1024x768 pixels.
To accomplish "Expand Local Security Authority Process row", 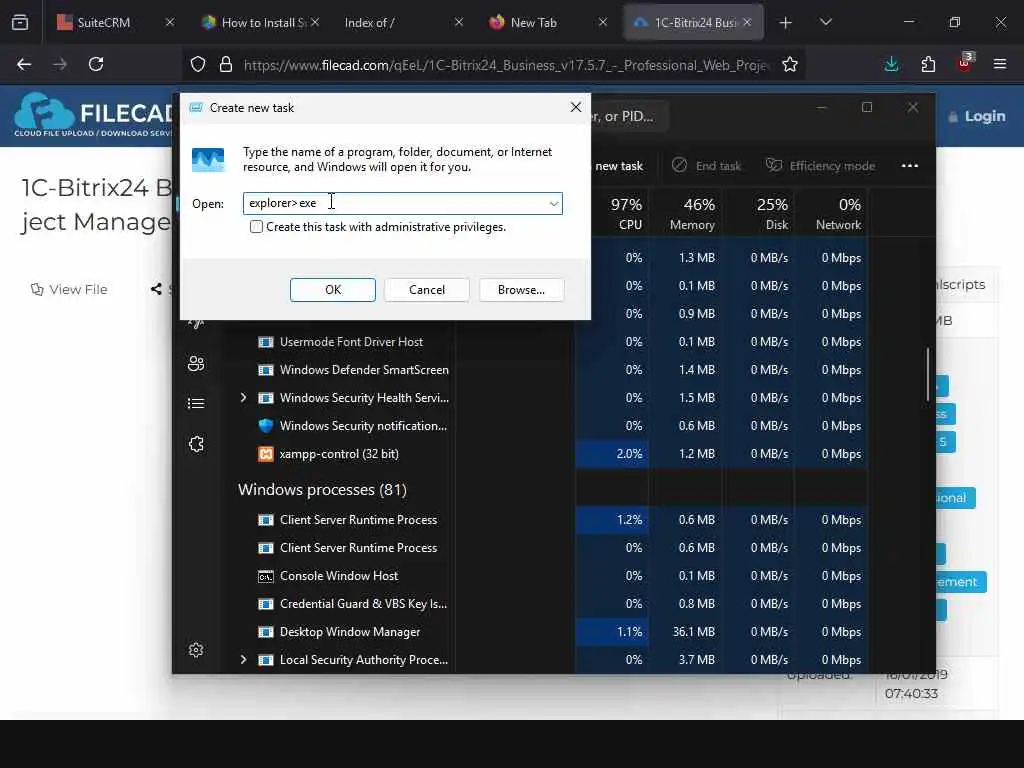I will (243, 660).
